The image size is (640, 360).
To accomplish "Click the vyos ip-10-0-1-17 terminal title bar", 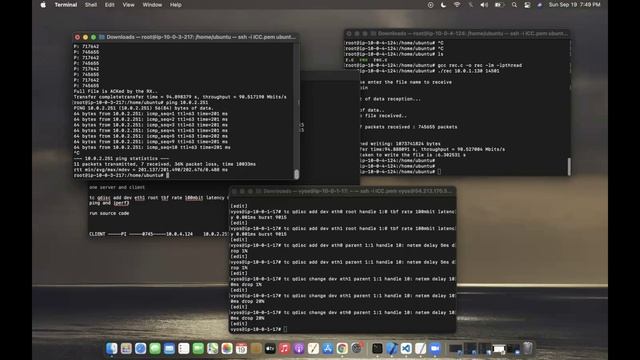I will [x=342, y=191].
